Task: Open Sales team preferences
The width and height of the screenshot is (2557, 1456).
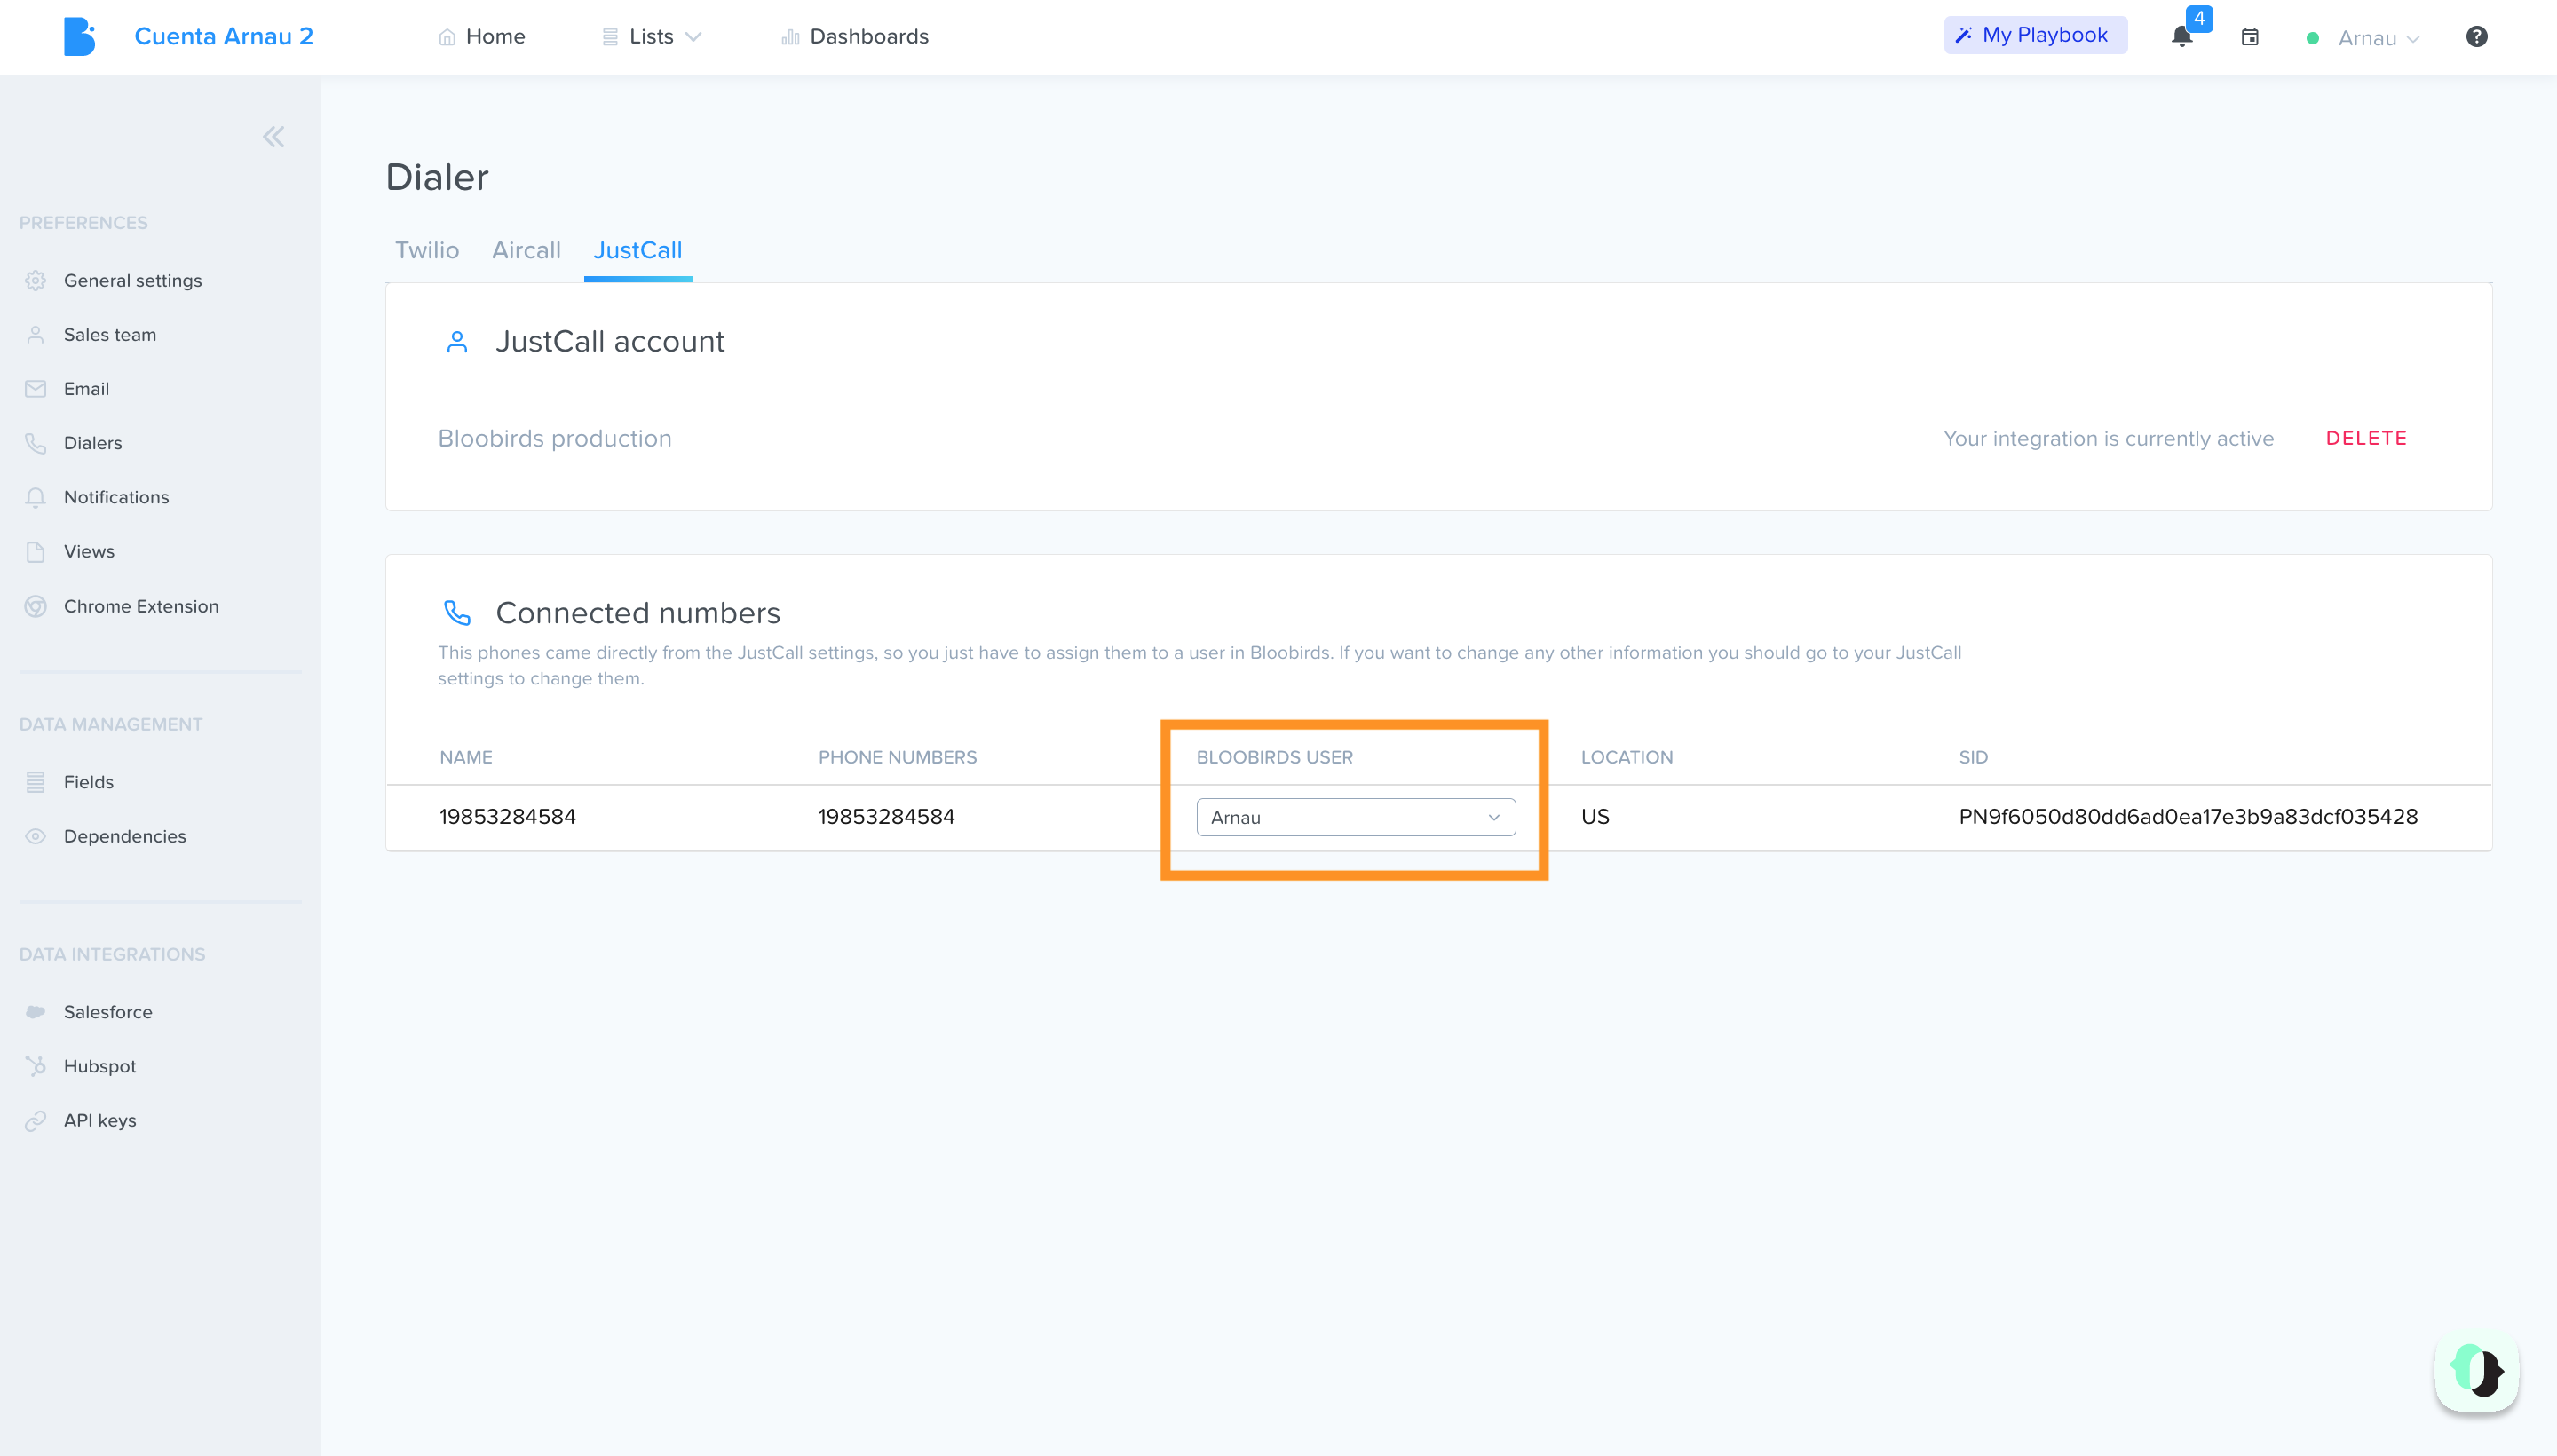Action: (110, 335)
